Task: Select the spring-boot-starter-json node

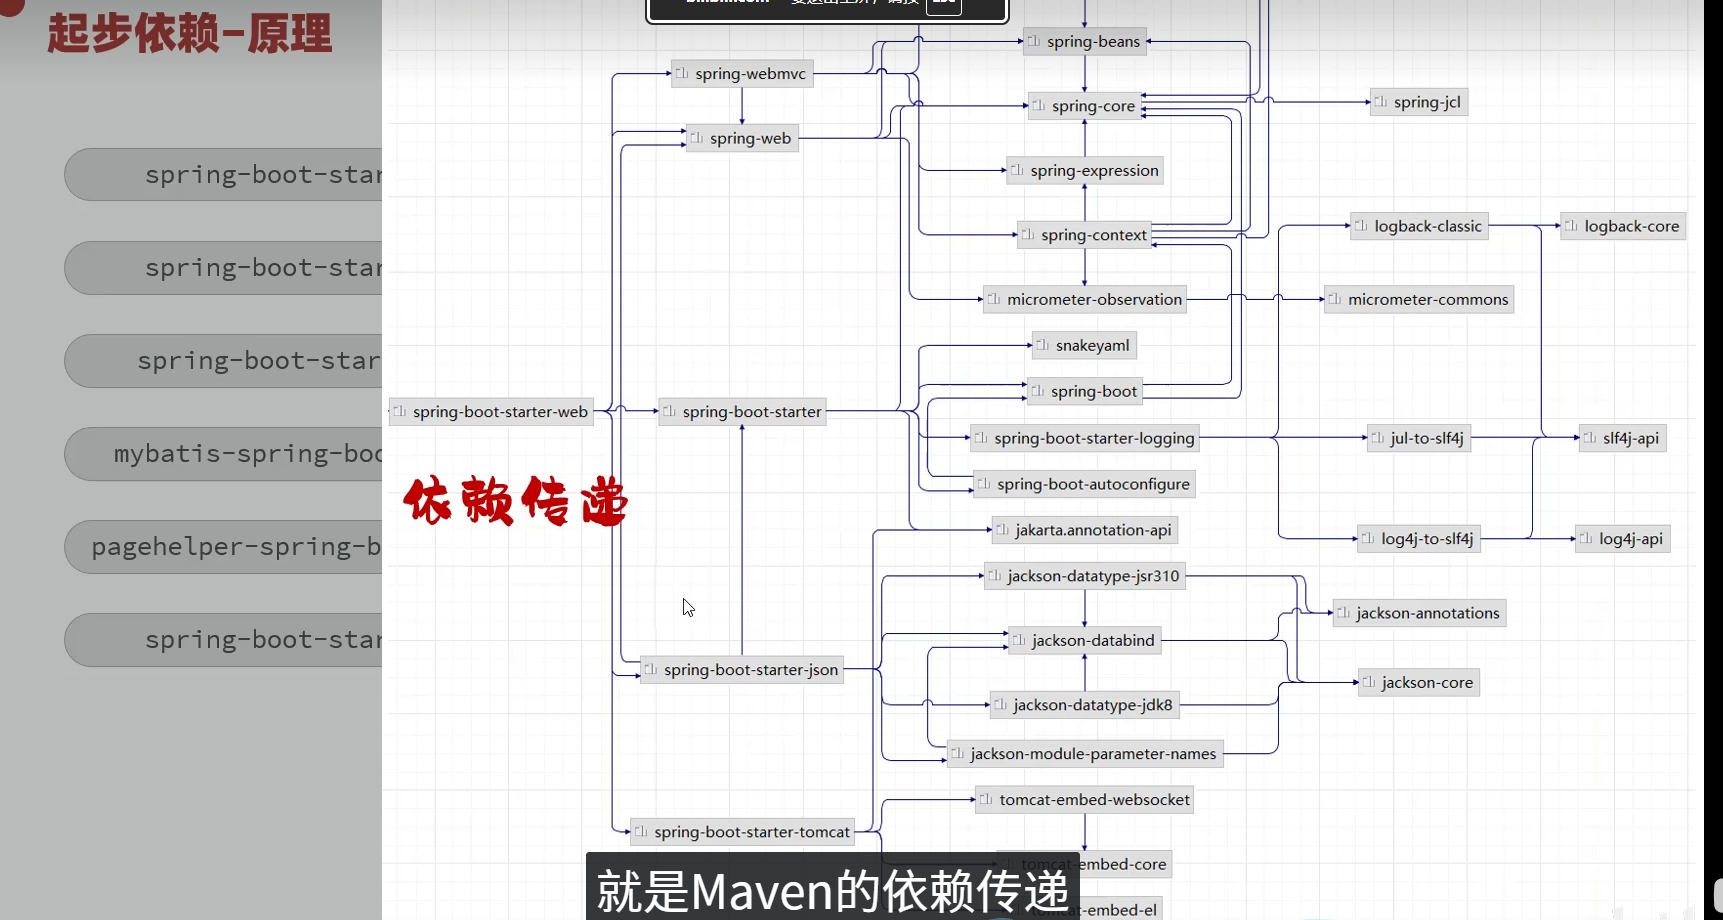Action: pyautogui.click(x=742, y=670)
